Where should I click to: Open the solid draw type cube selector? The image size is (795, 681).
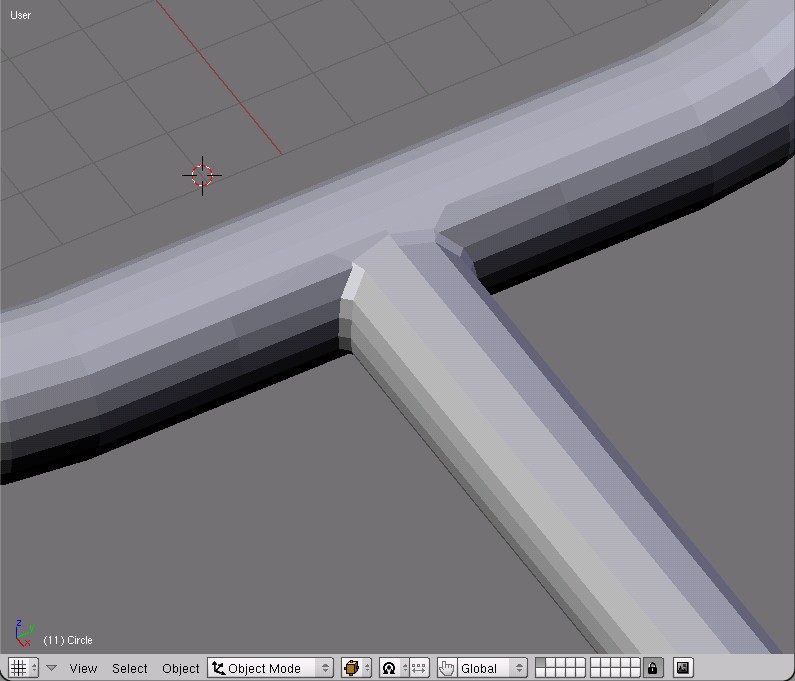pos(356,668)
